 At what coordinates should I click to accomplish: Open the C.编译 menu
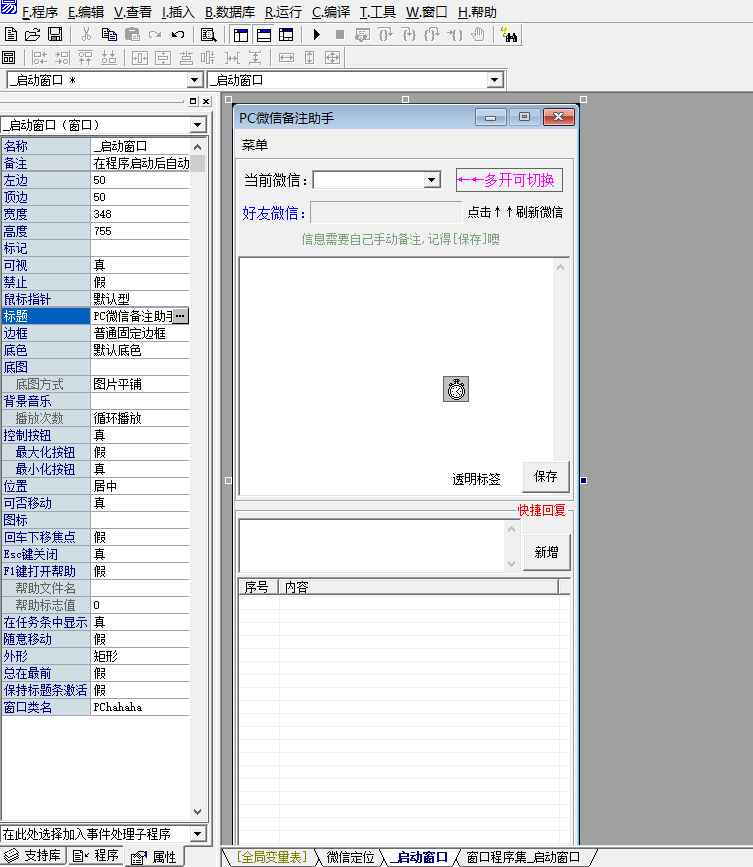331,12
